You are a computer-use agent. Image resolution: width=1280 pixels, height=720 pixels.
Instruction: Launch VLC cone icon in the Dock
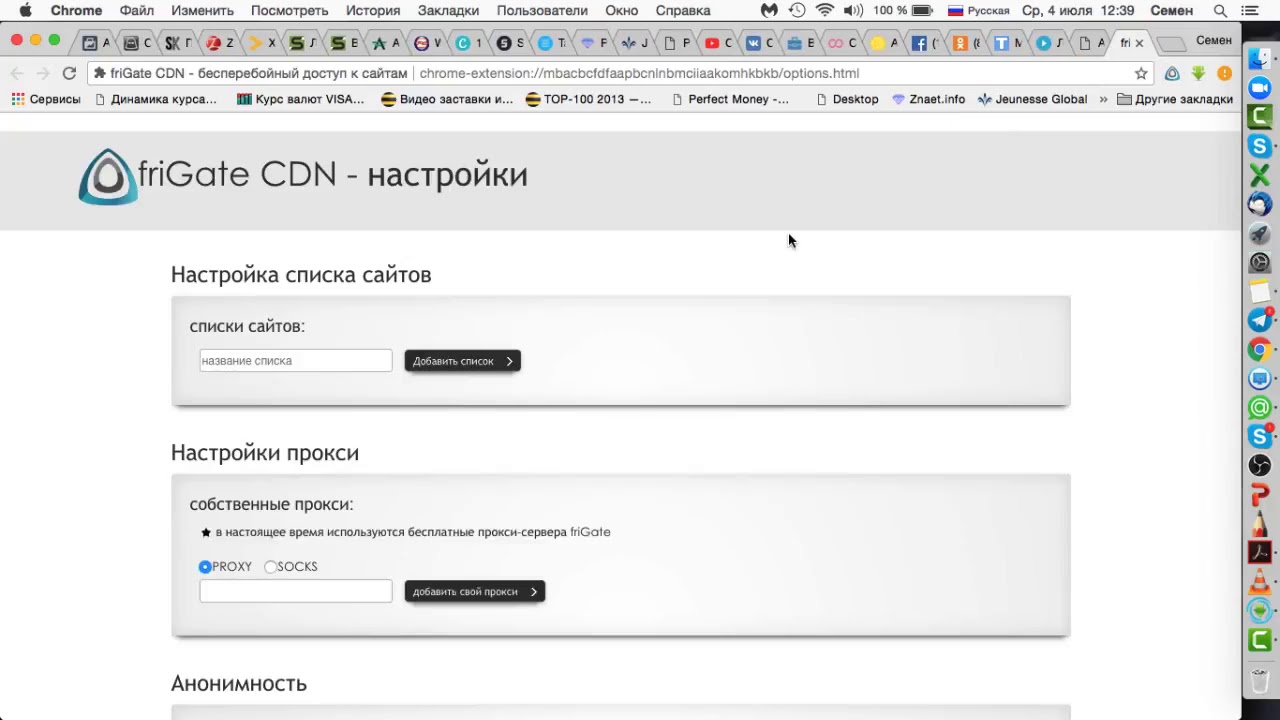[x=1260, y=581]
